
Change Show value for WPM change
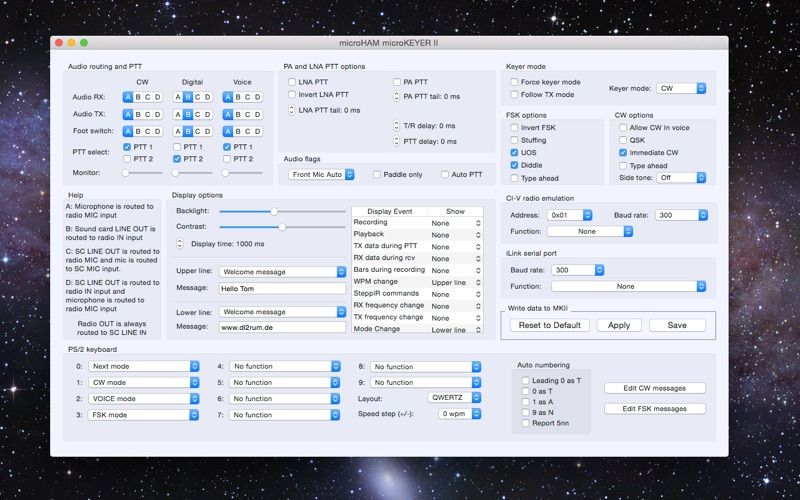(x=456, y=282)
